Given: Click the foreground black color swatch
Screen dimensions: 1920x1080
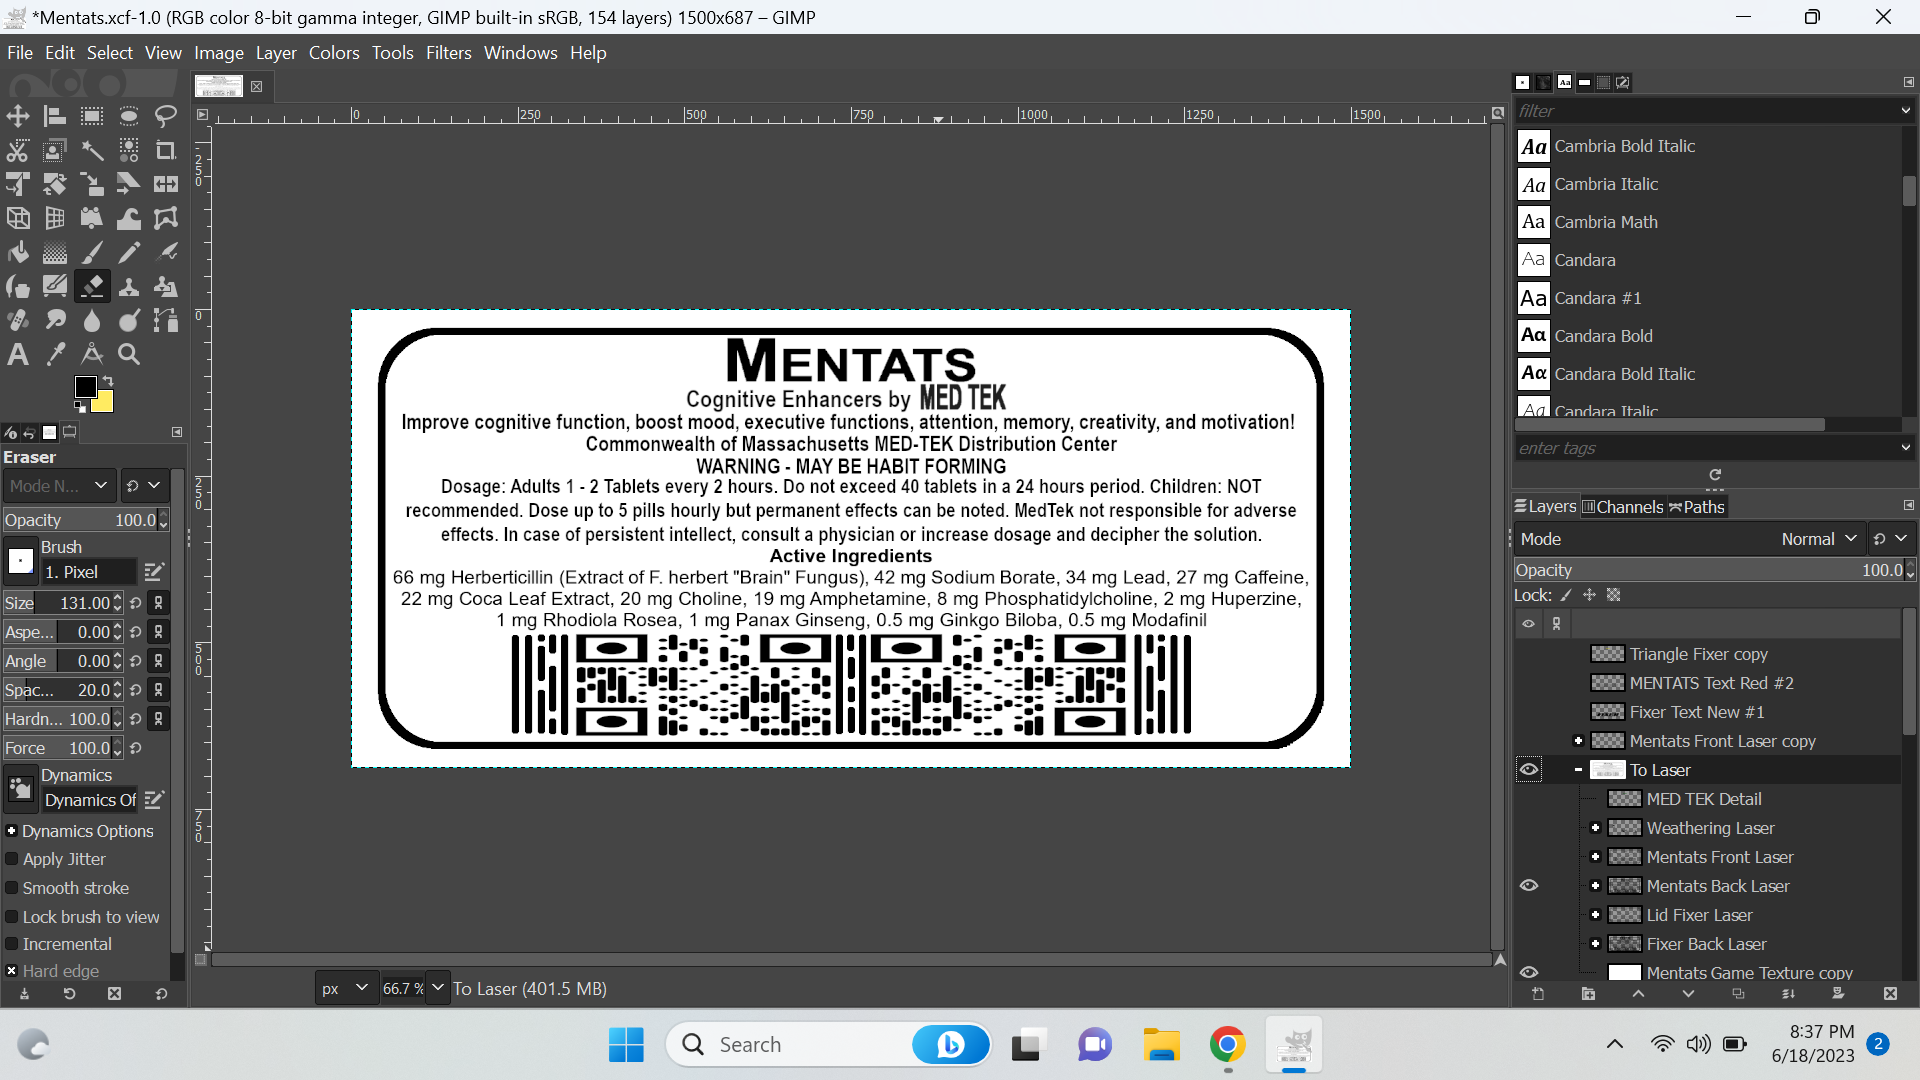Looking at the screenshot, I should (85, 387).
